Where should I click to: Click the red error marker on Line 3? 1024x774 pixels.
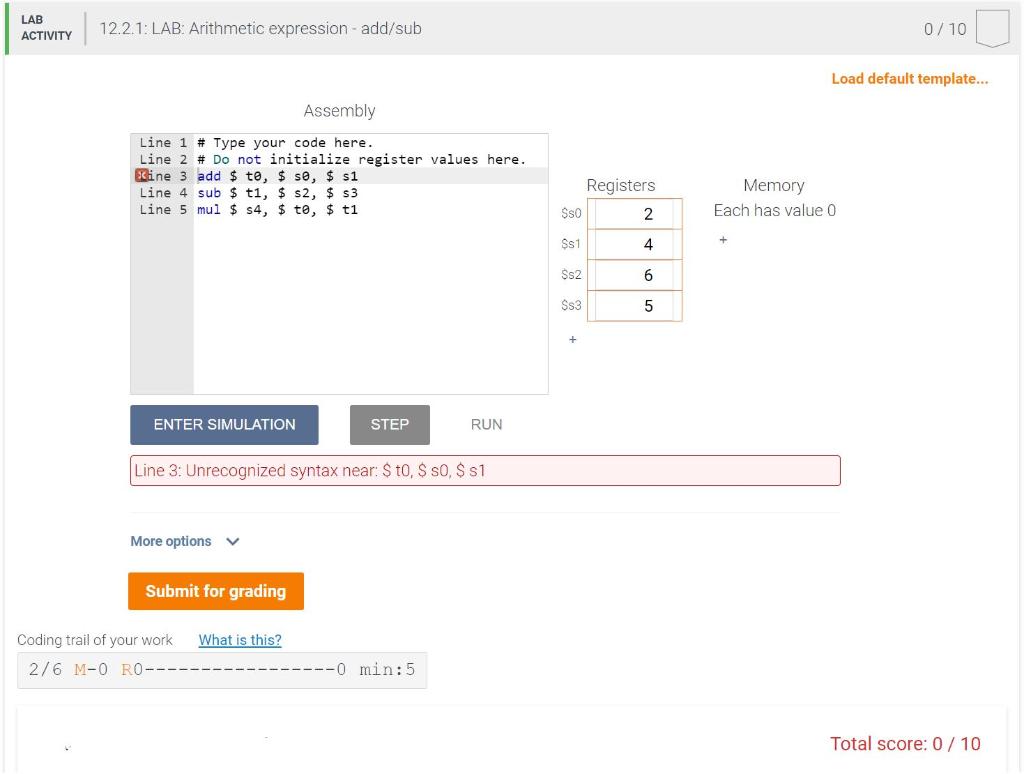tap(143, 175)
